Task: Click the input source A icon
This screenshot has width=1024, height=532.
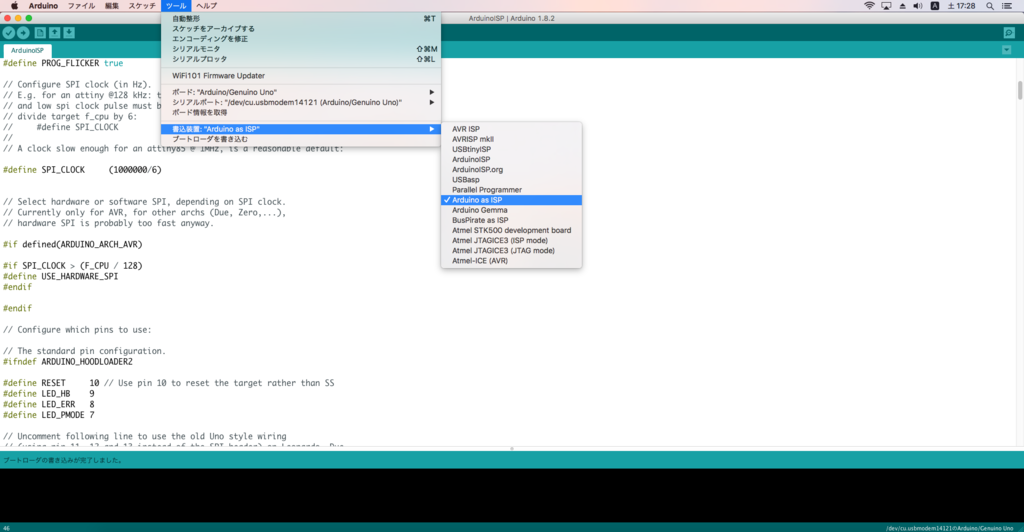Action: (x=935, y=6)
